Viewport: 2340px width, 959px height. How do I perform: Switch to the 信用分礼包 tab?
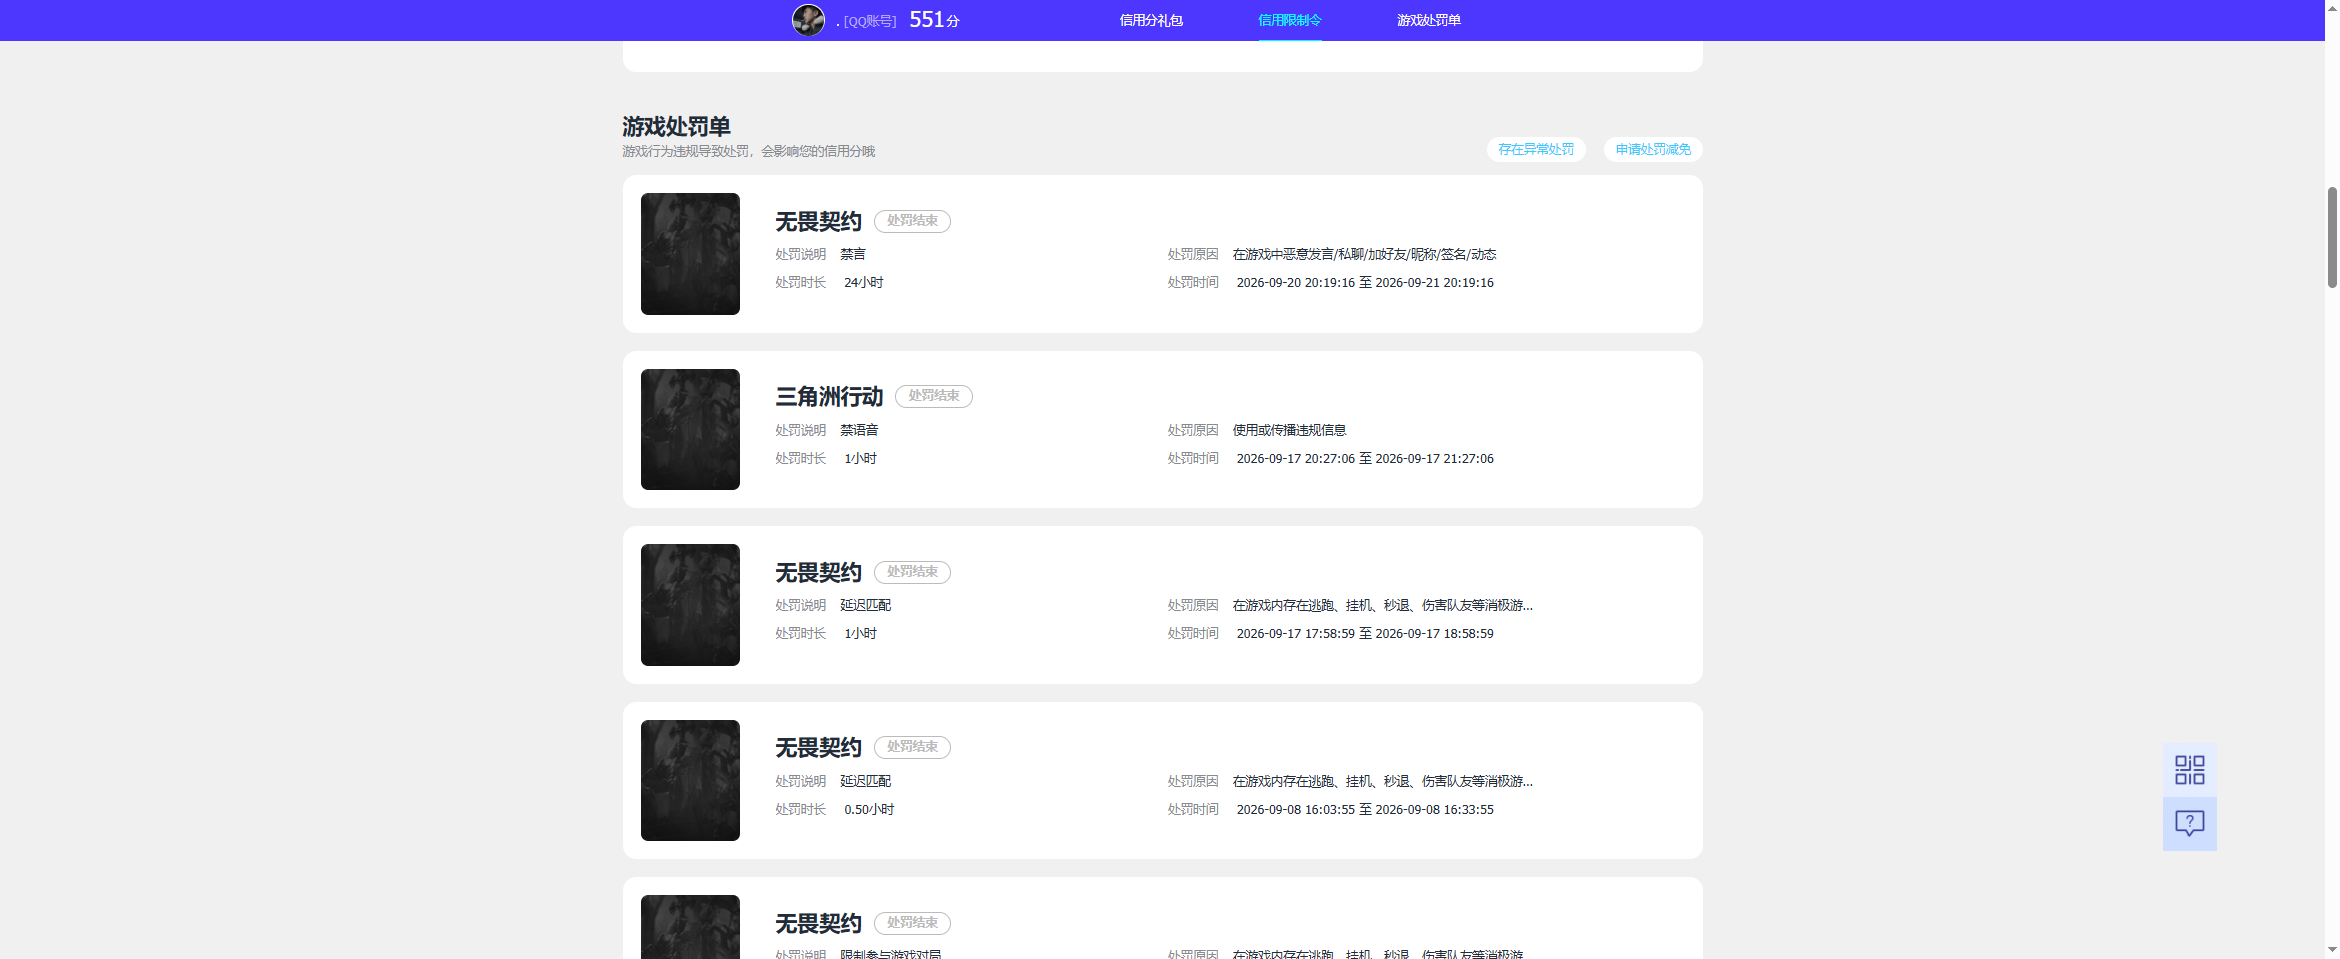click(1151, 20)
